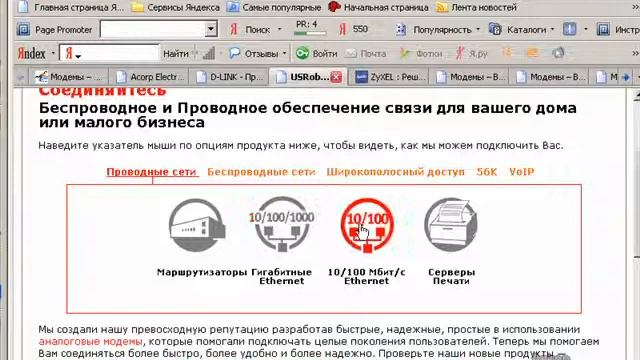Expand the Отзывы dropdown arrow

click(284, 53)
